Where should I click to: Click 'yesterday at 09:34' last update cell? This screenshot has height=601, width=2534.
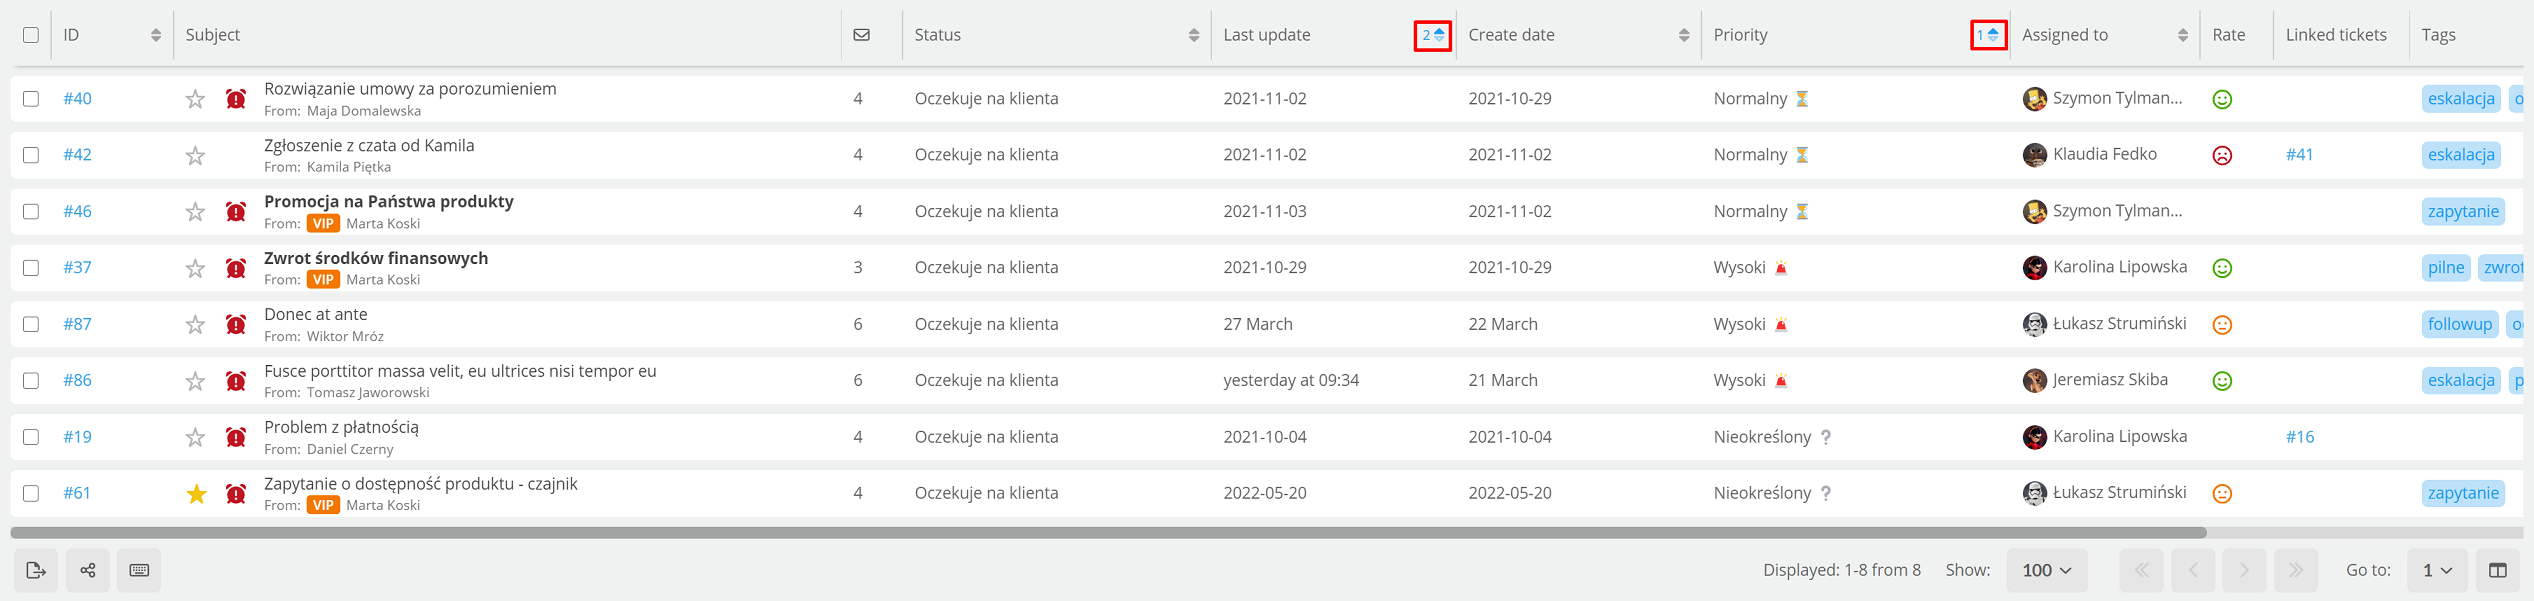(1291, 381)
